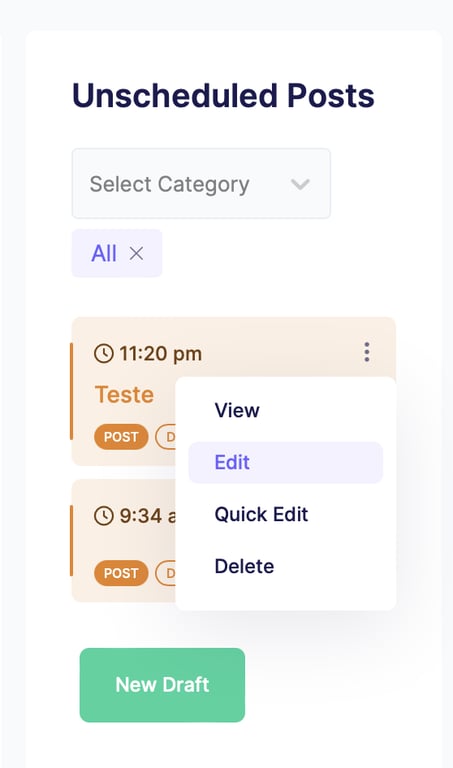Click the partially hidden badge on Teste card
The width and height of the screenshot is (453, 768).
[166, 437]
